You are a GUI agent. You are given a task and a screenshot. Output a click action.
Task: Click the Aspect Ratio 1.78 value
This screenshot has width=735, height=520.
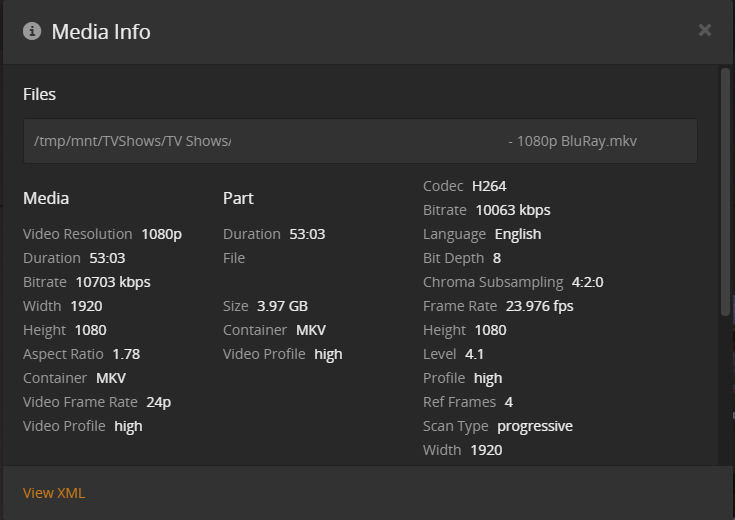126,354
